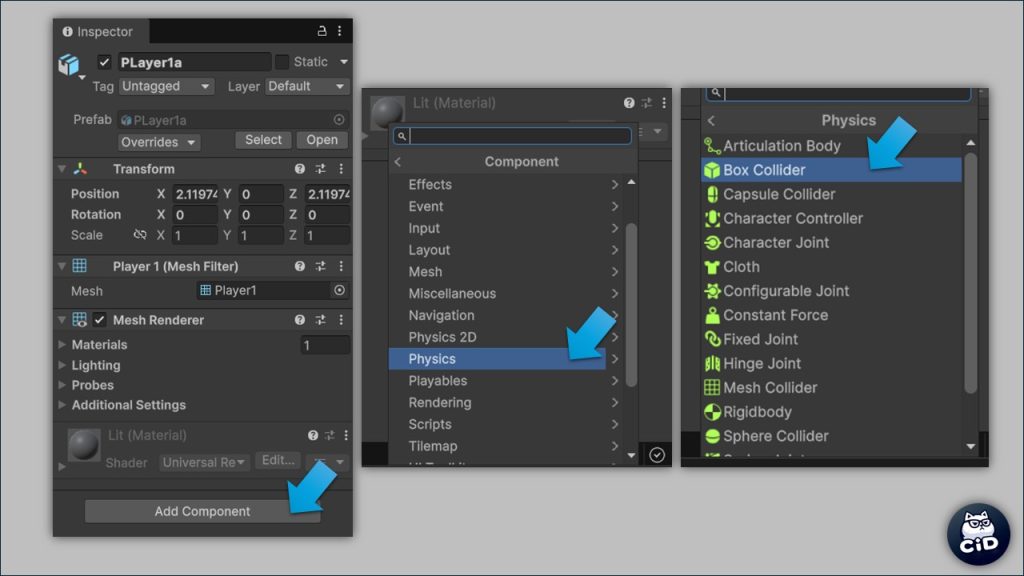Toggle the Scale constrain proportions link icon
1024x576 pixels.
[140, 235]
